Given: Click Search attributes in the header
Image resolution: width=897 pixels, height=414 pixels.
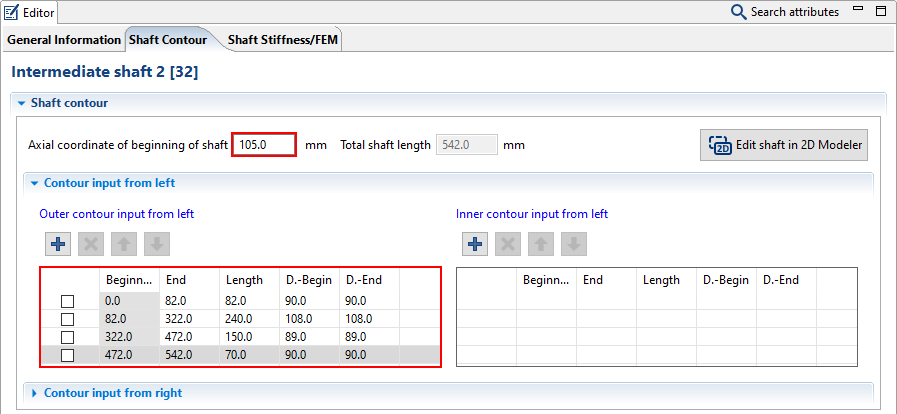Looking at the screenshot, I should pyautogui.click(x=785, y=12).
